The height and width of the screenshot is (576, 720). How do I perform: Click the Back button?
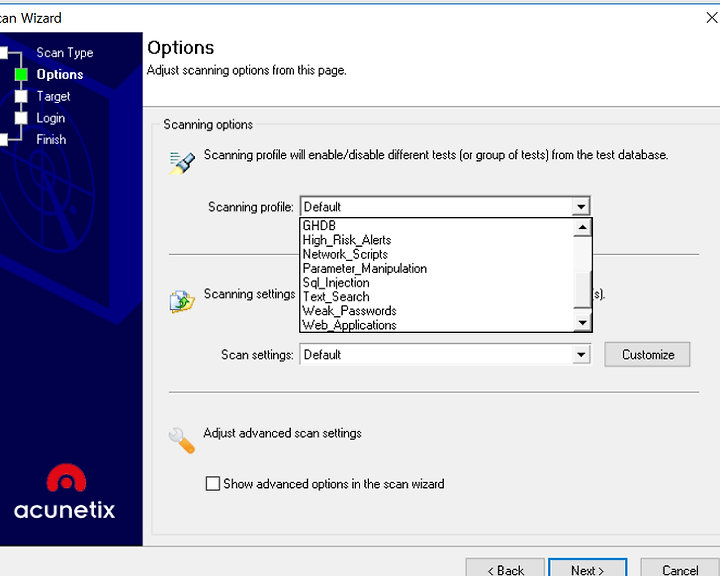pyautogui.click(x=505, y=569)
